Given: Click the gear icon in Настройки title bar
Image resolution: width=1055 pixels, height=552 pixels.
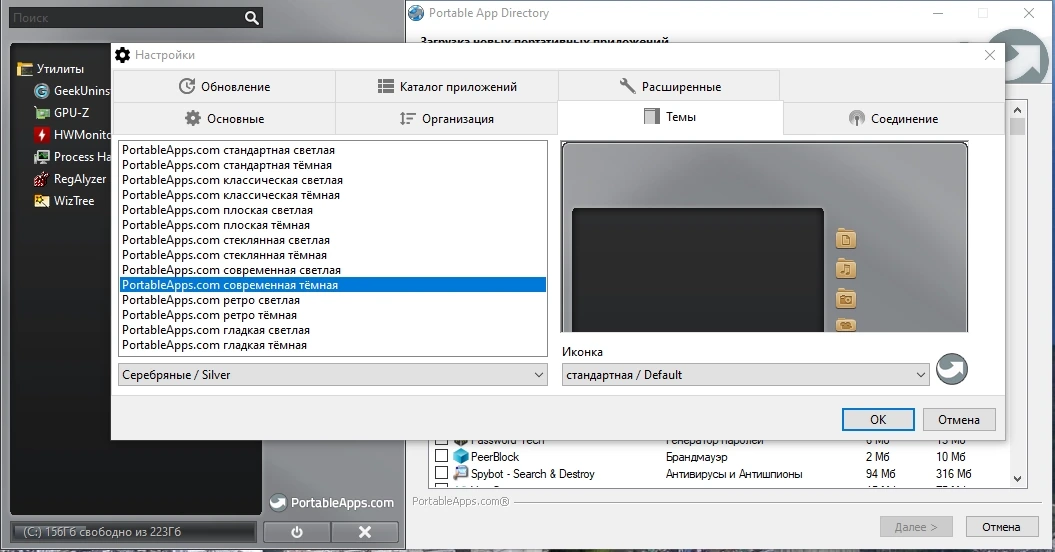Looking at the screenshot, I should (x=122, y=55).
